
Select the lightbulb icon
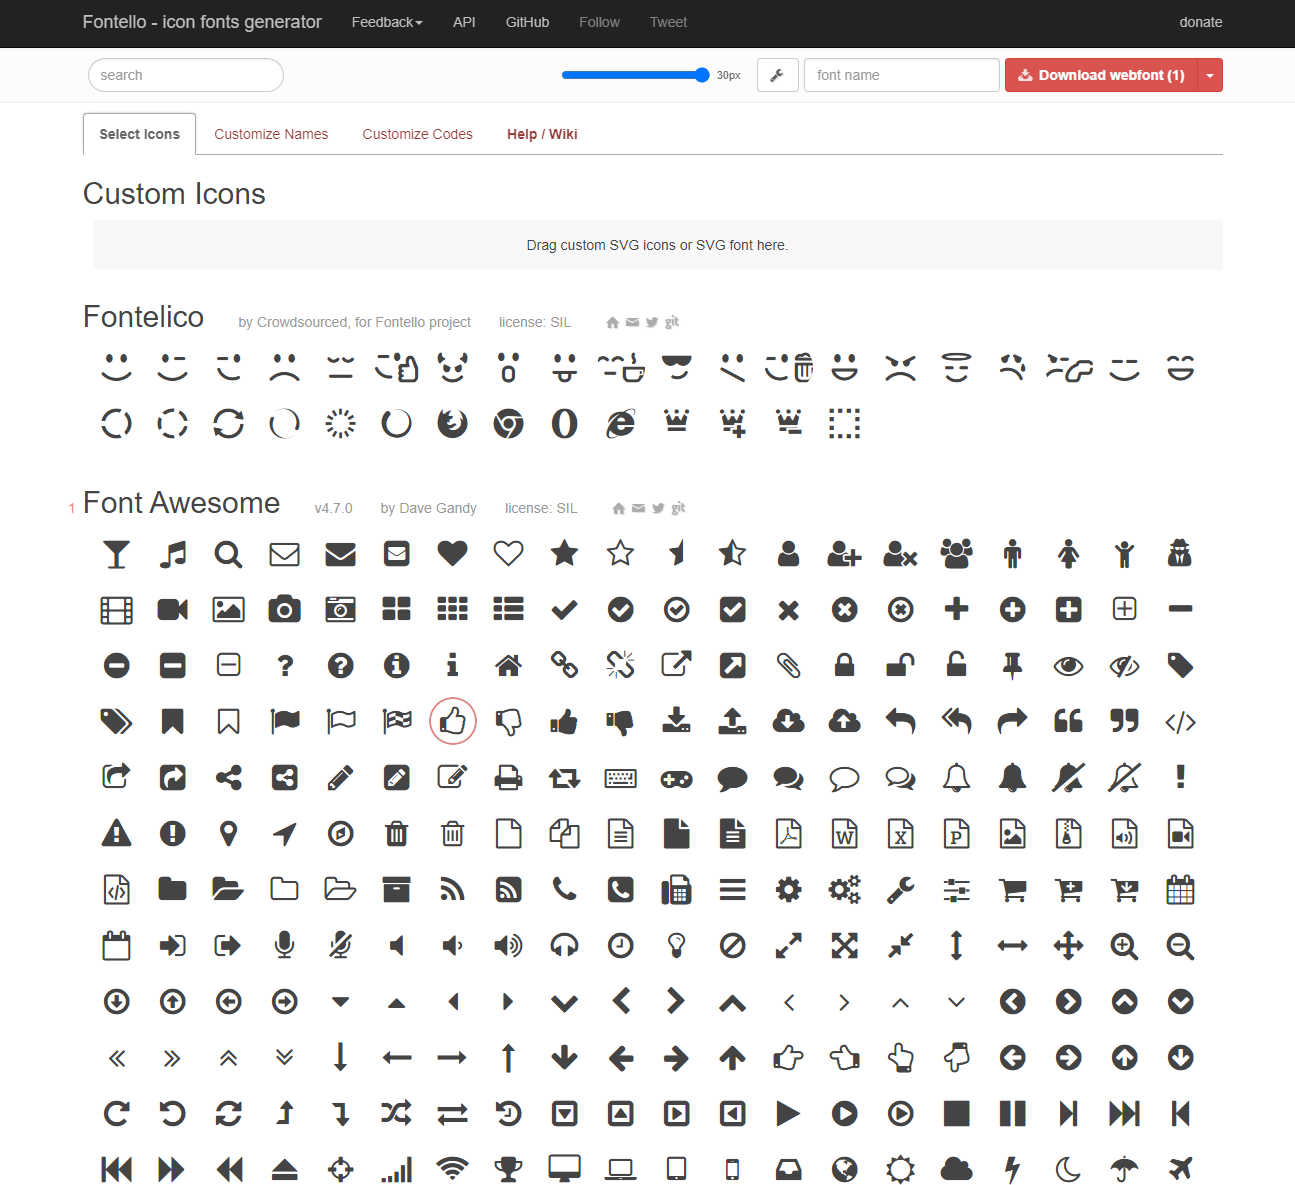click(x=677, y=945)
